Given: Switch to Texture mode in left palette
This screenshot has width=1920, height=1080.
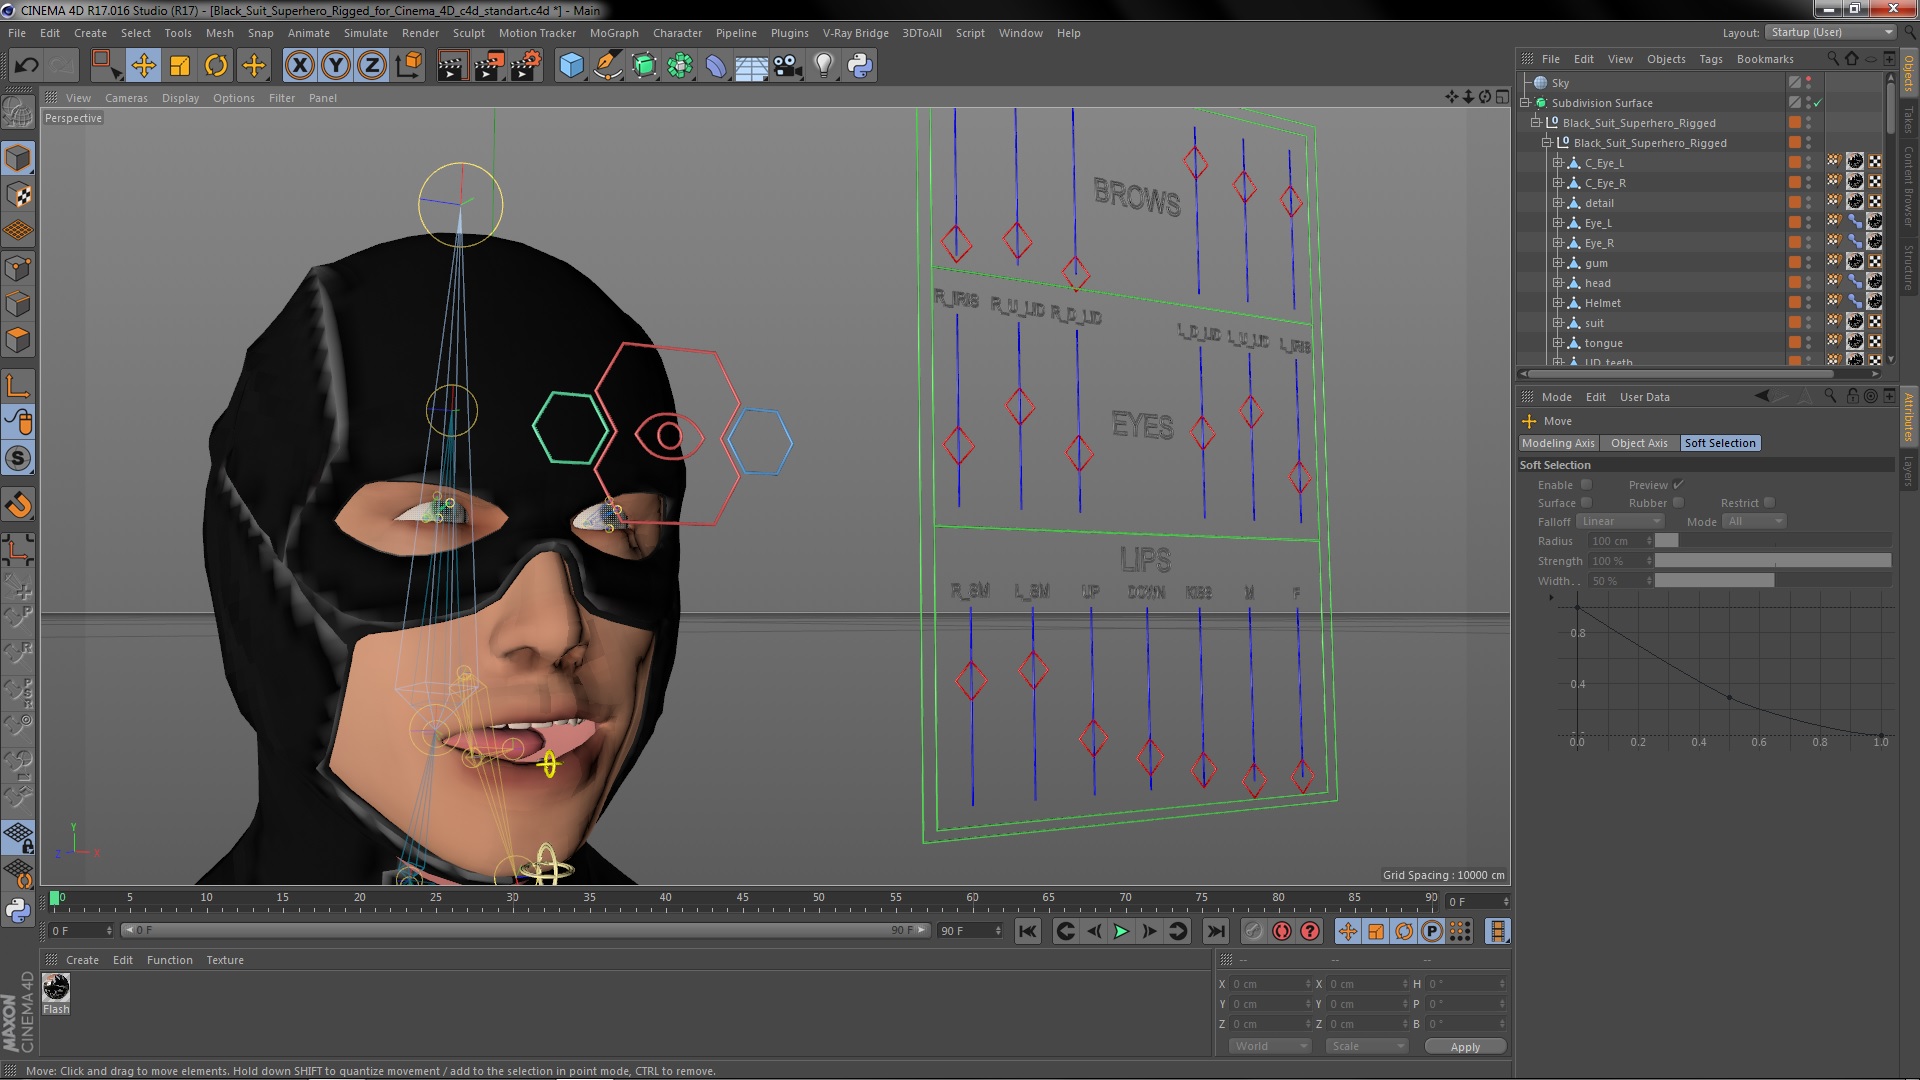Looking at the screenshot, I should (18, 195).
